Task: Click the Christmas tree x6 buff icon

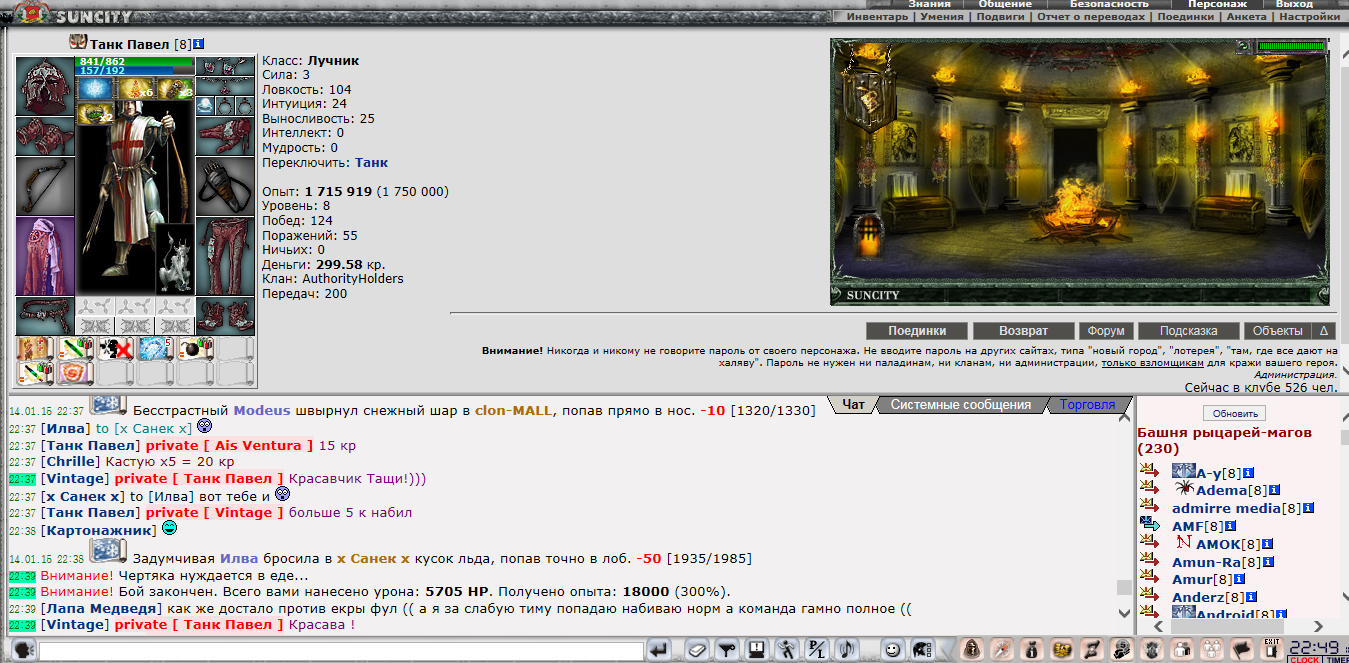Action: click(136, 88)
